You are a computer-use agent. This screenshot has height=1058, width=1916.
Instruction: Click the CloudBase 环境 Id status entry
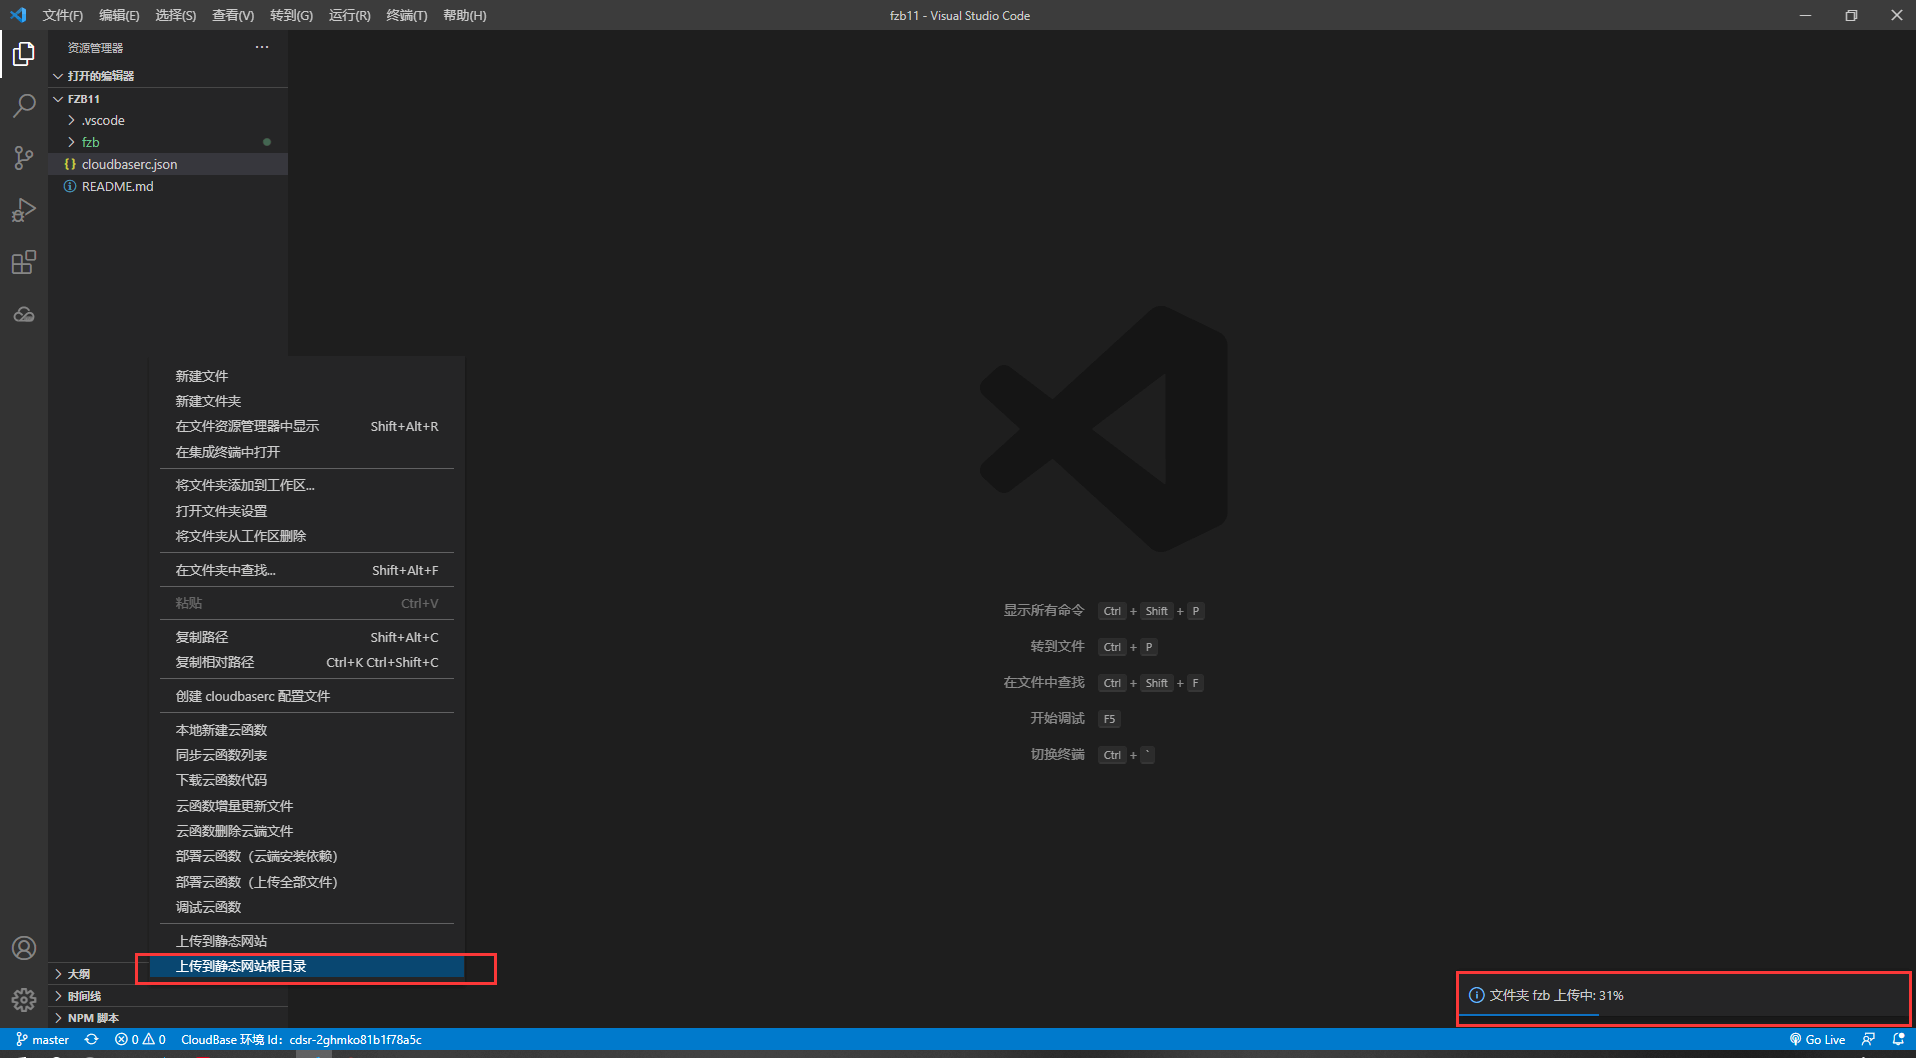tap(301, 1040)
